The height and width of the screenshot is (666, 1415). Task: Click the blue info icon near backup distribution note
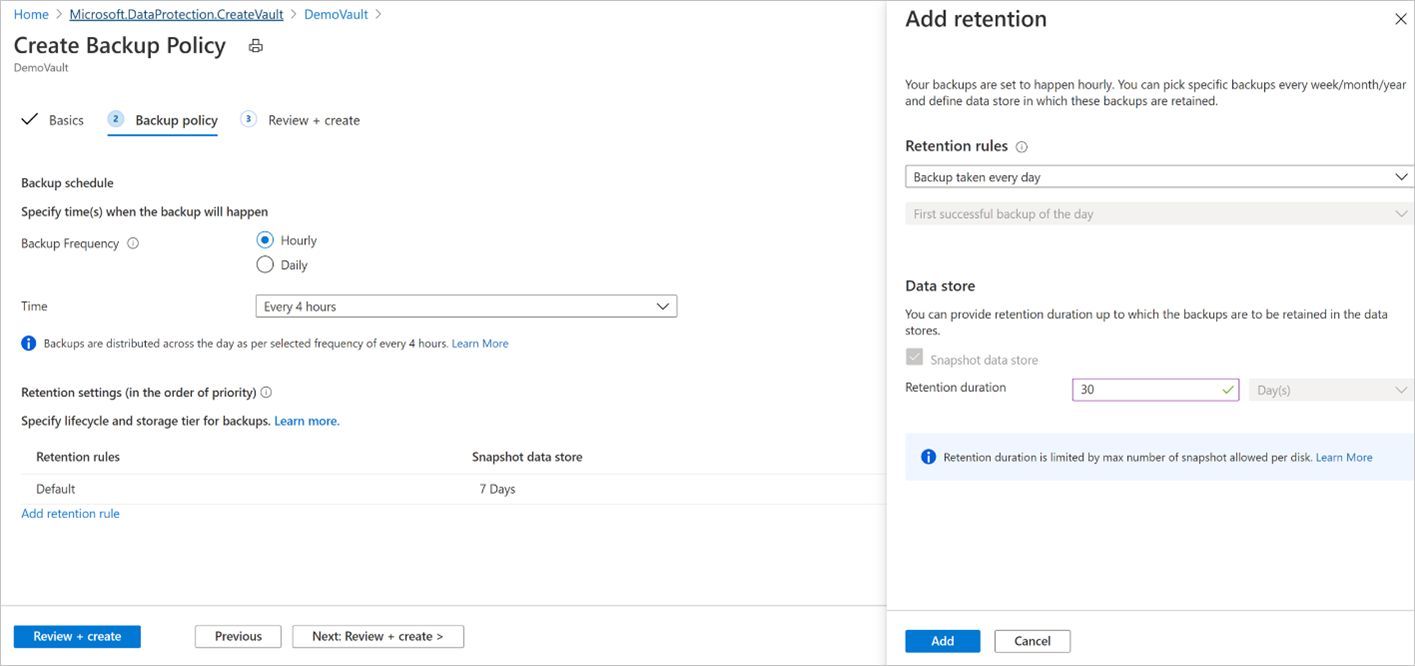29,343
